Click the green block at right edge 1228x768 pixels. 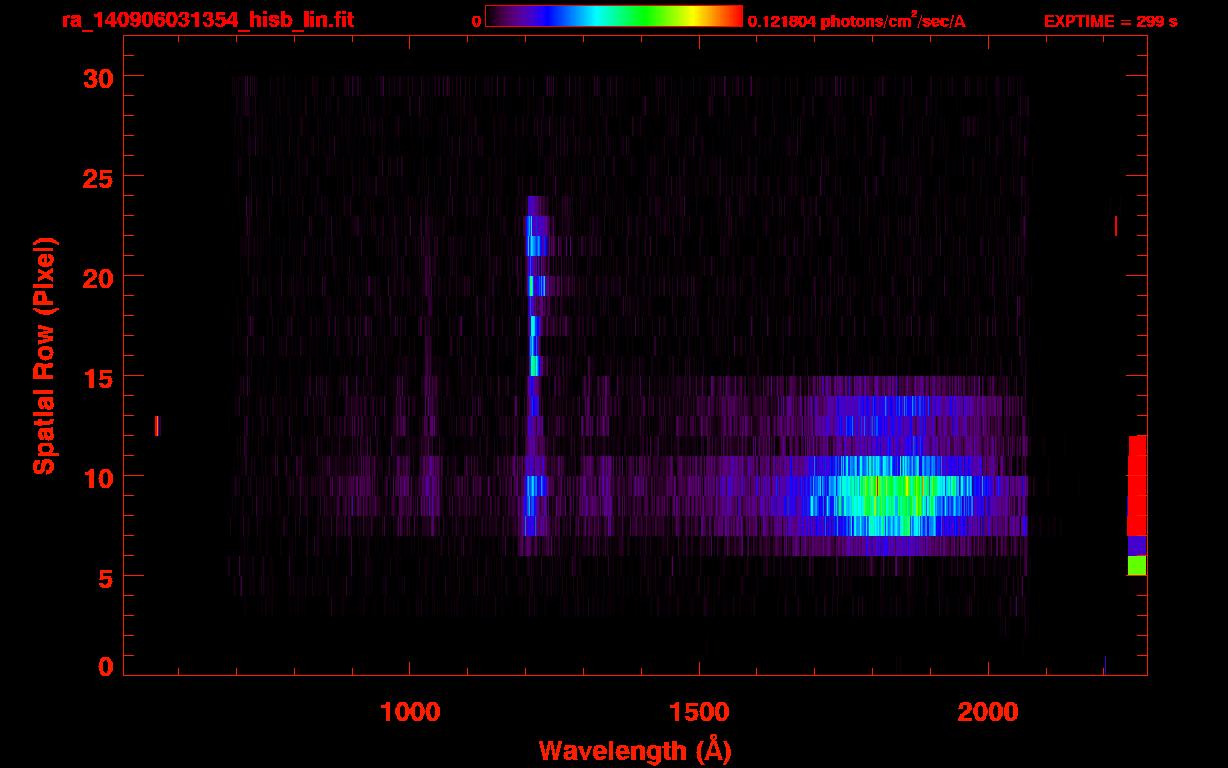coord(1137,566)
